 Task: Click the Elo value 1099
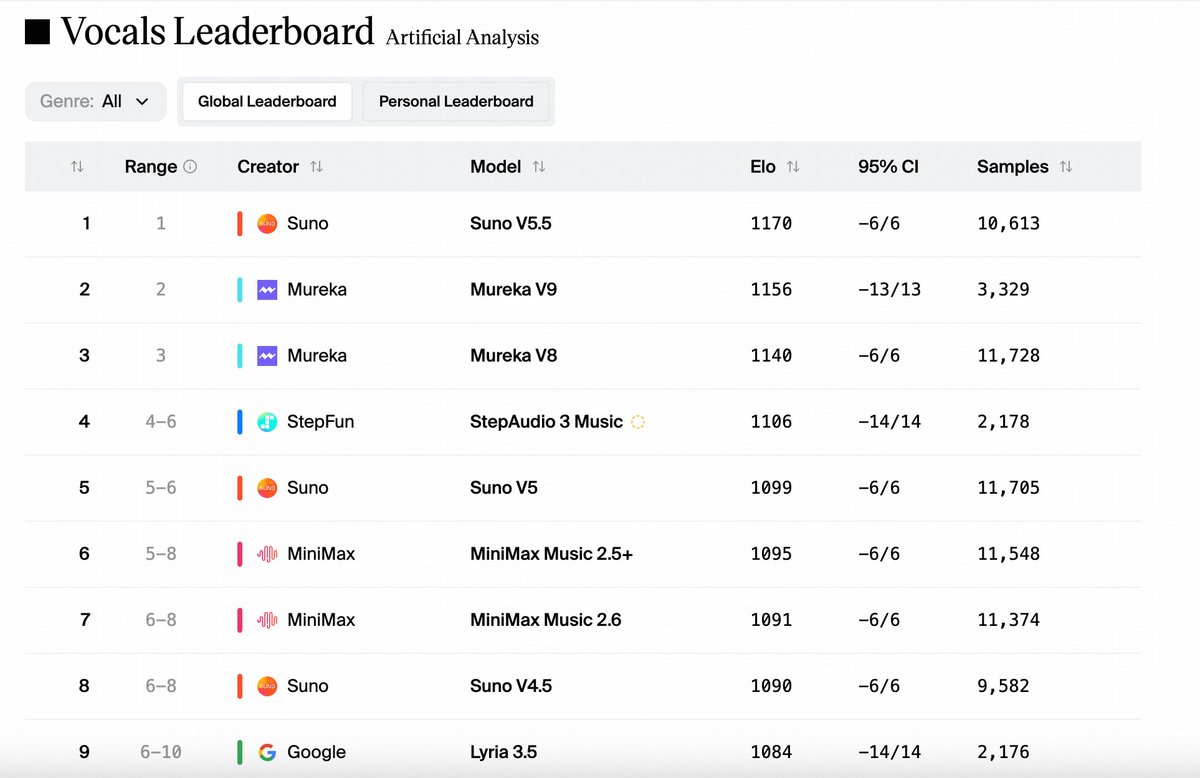point(771,487)
